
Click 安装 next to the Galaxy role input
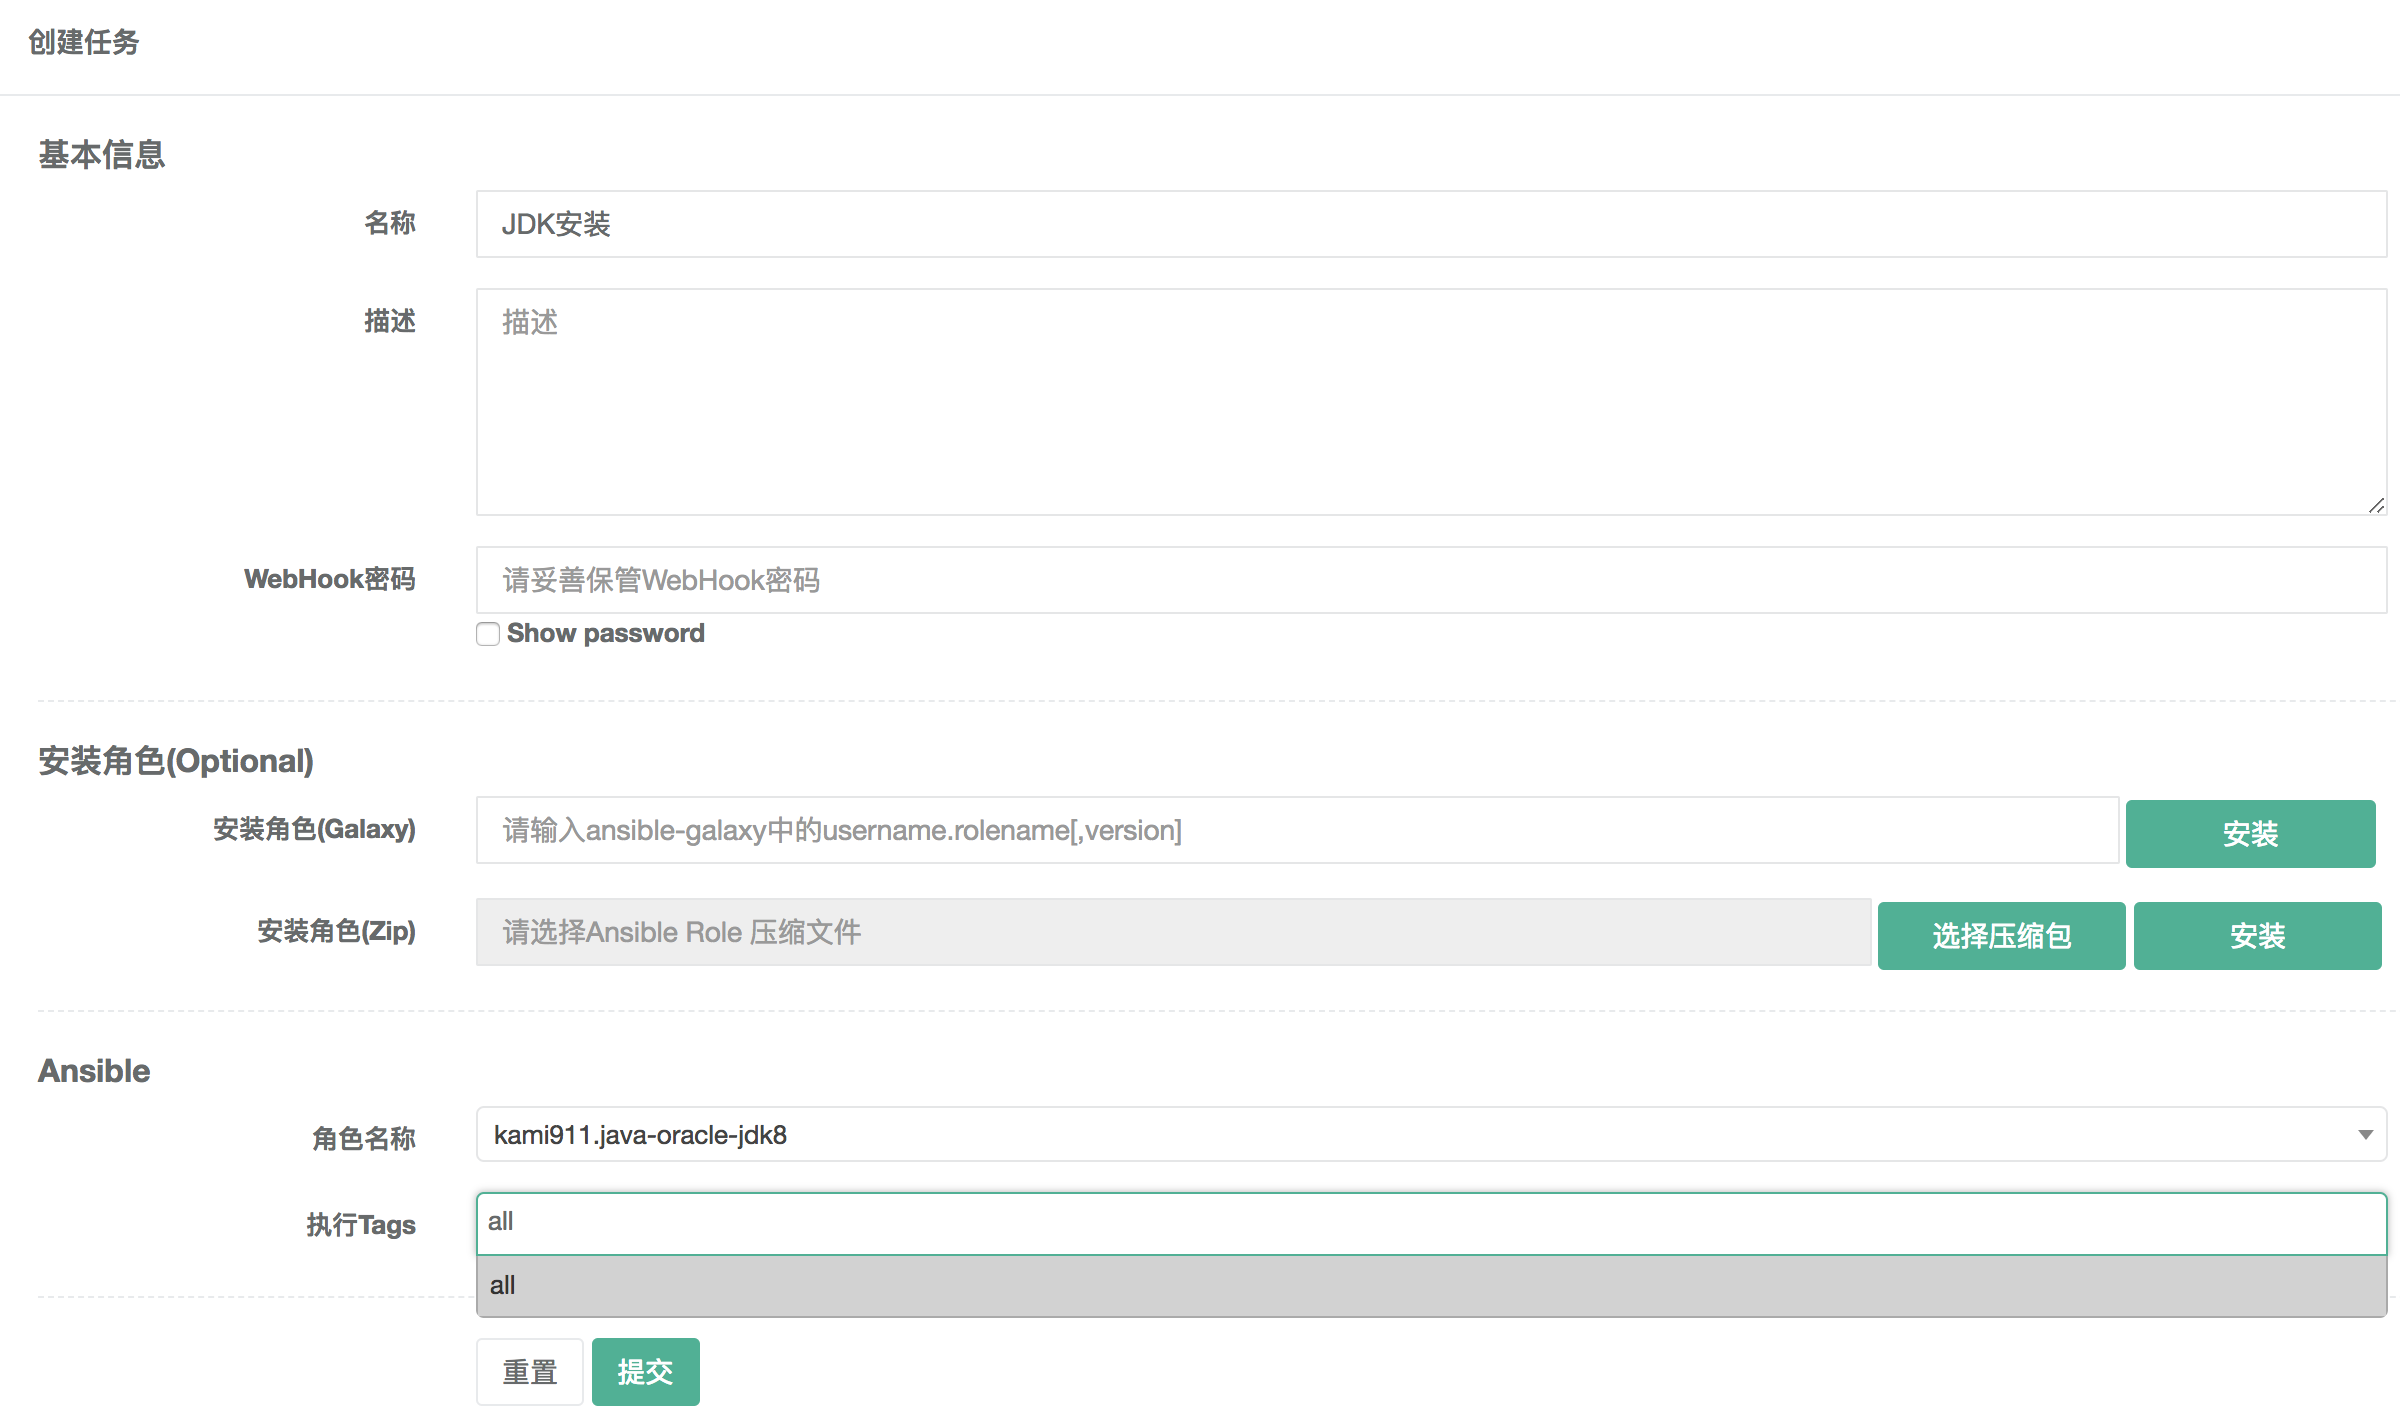pos(2251,832)
